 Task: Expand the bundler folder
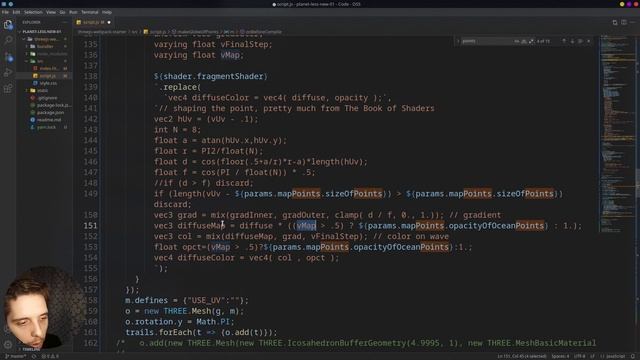point(44,47)
